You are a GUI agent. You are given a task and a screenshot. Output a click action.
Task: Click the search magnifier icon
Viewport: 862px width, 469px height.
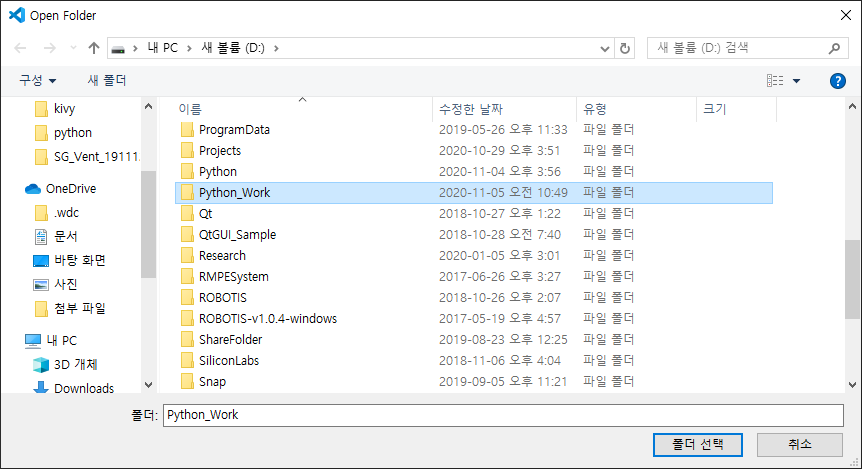835,48
